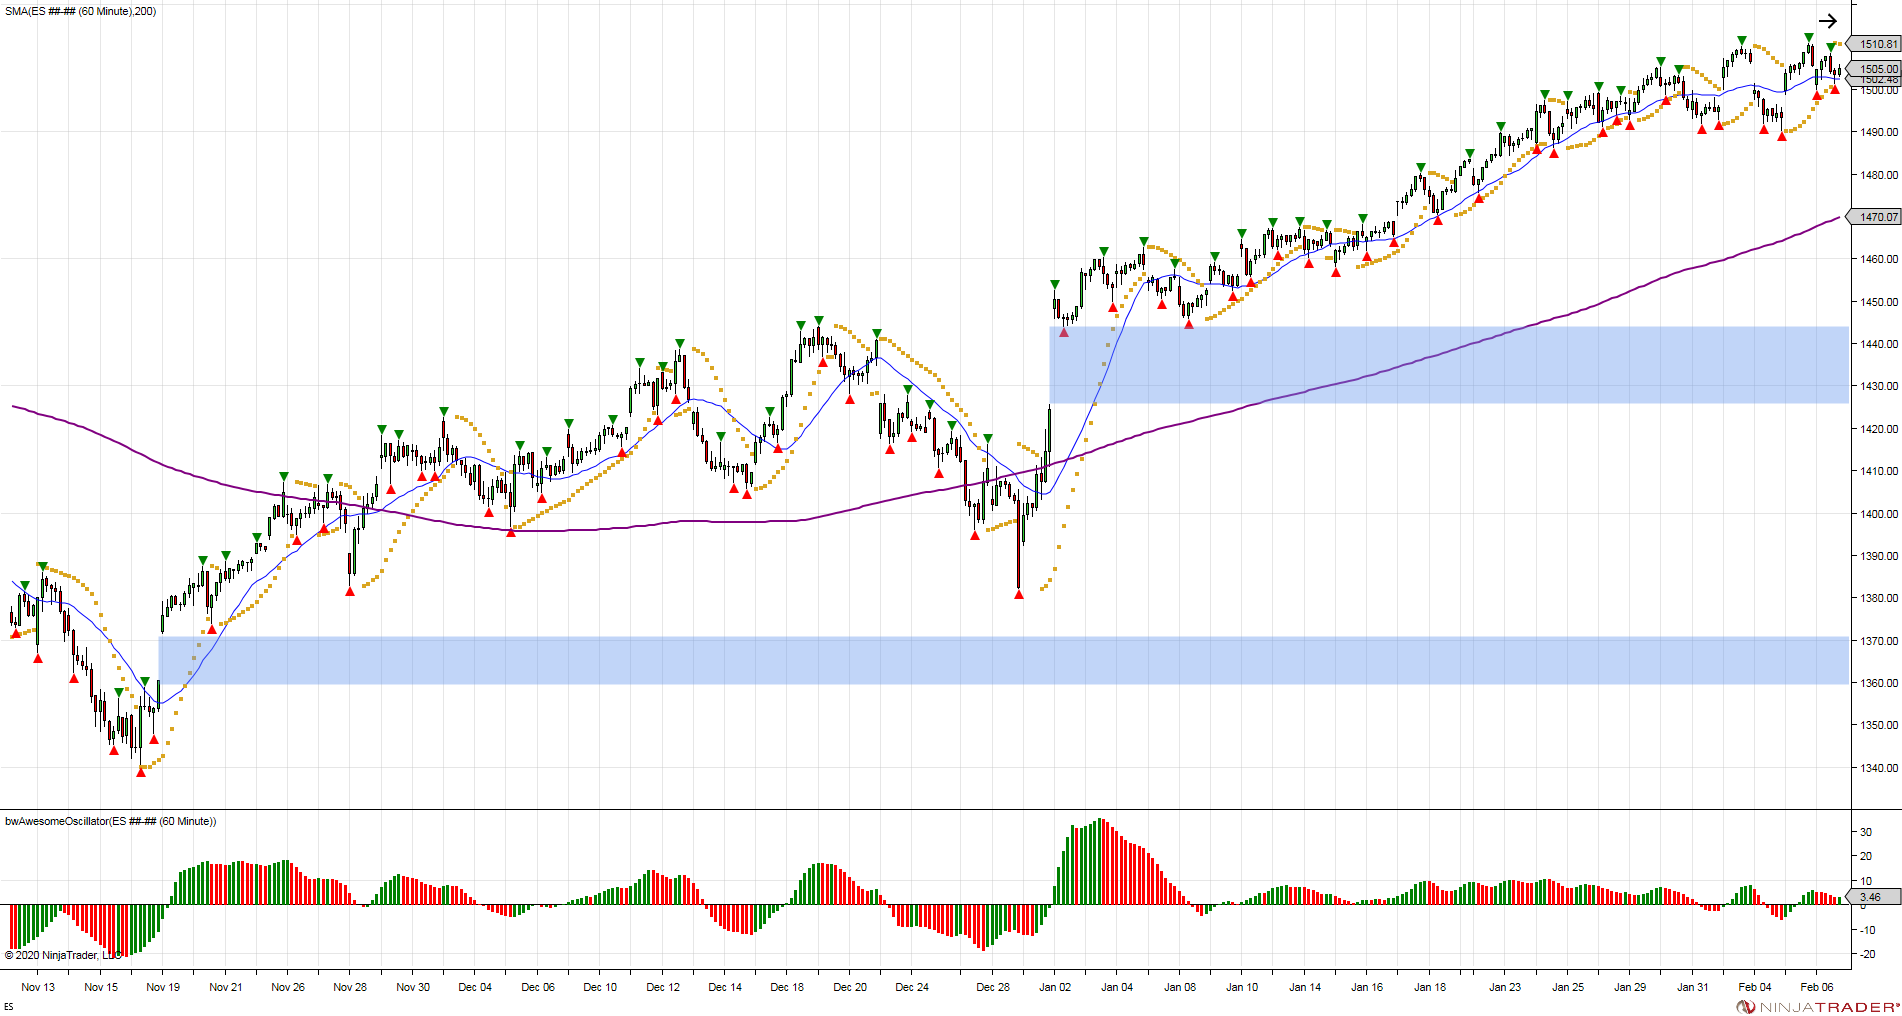Click the bwAwesomeOscillator indicator label
1902x1016 pixels.
110,821
